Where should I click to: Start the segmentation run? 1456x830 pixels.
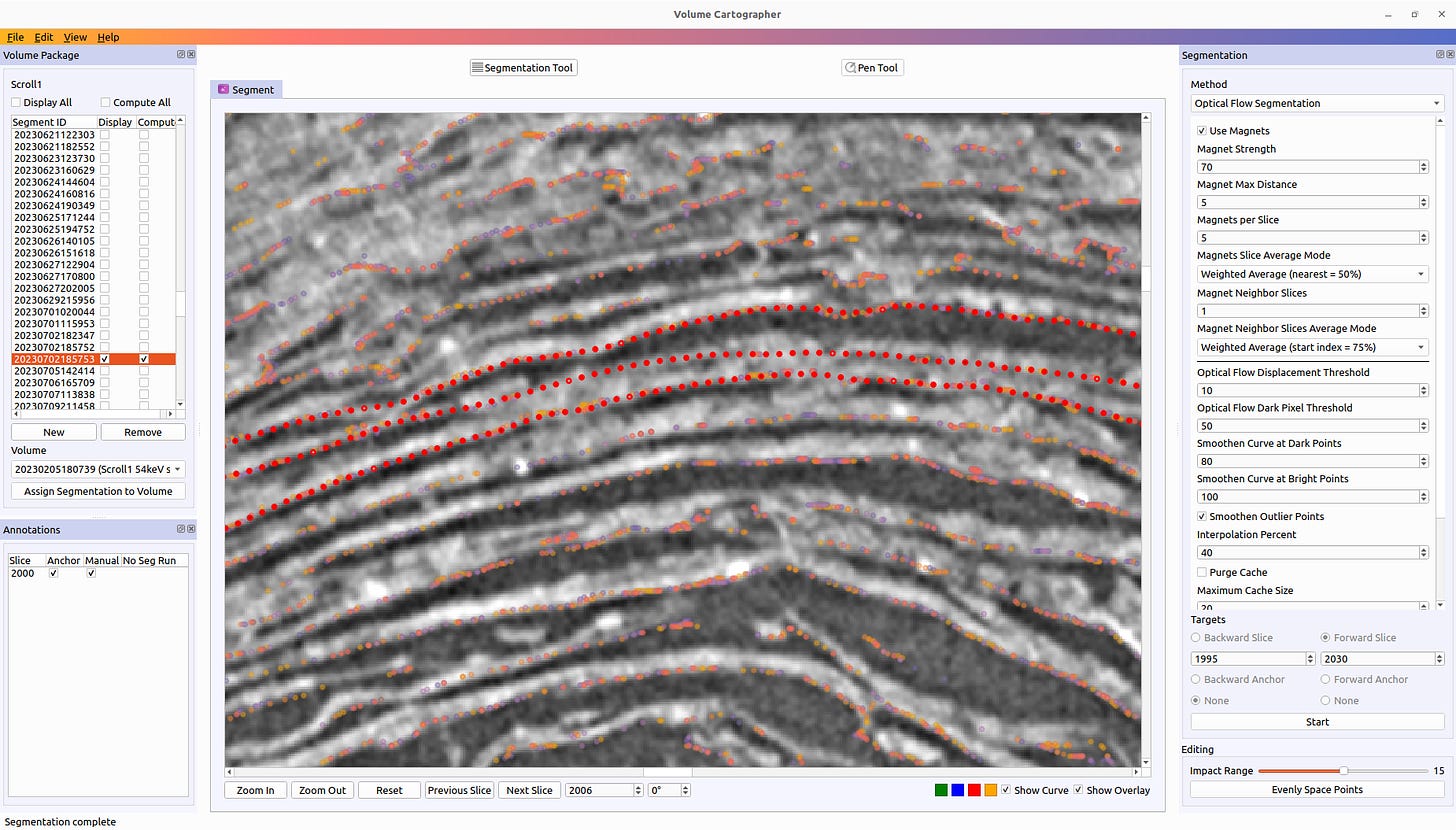(x=1317, y=722)
